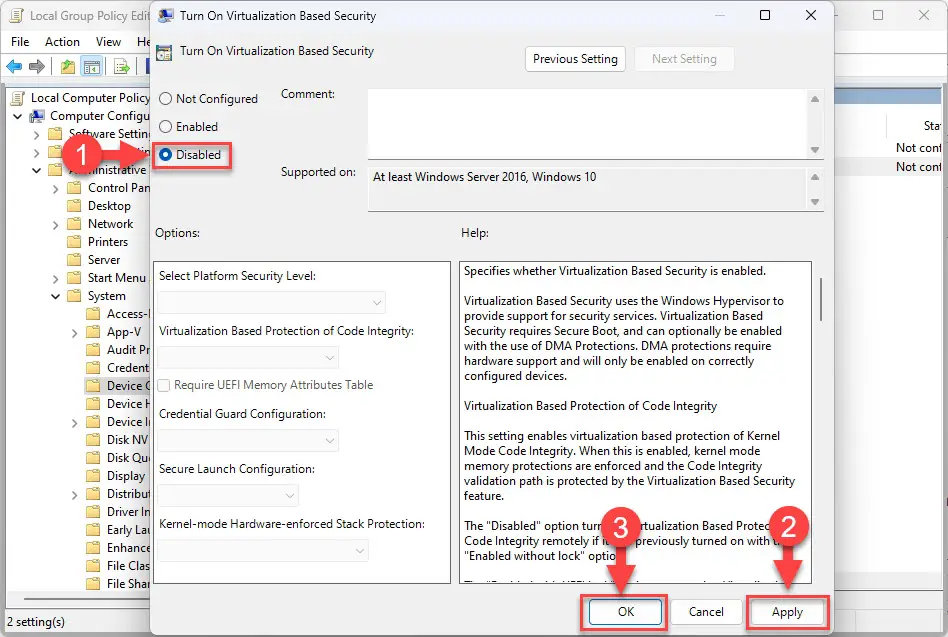Click the folder icon next to Display
The image size is (948, 637).
coord(93,476)
